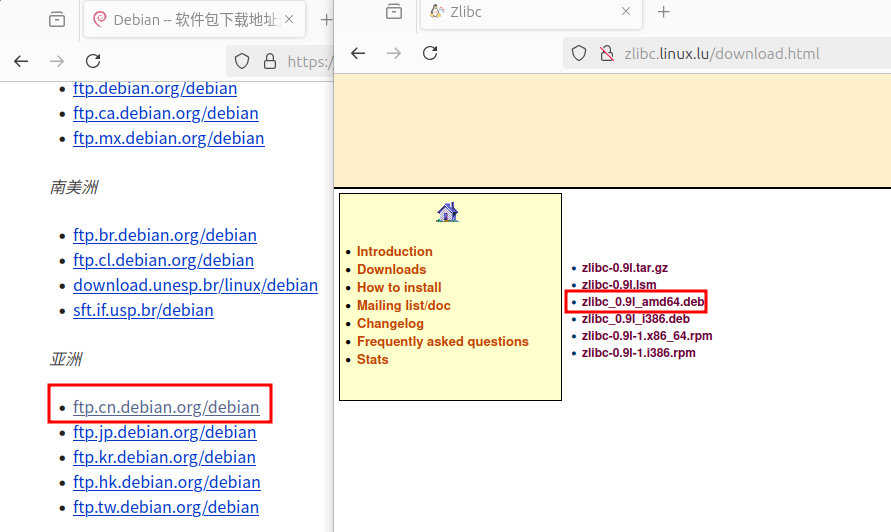Select the Zlibc tab

pos(531,13)
